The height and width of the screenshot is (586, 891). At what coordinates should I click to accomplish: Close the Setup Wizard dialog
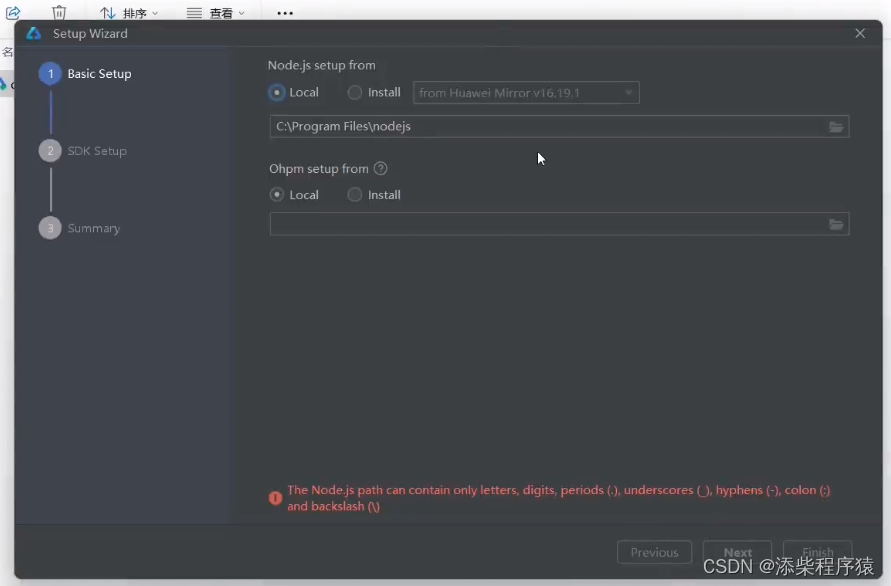860,34
